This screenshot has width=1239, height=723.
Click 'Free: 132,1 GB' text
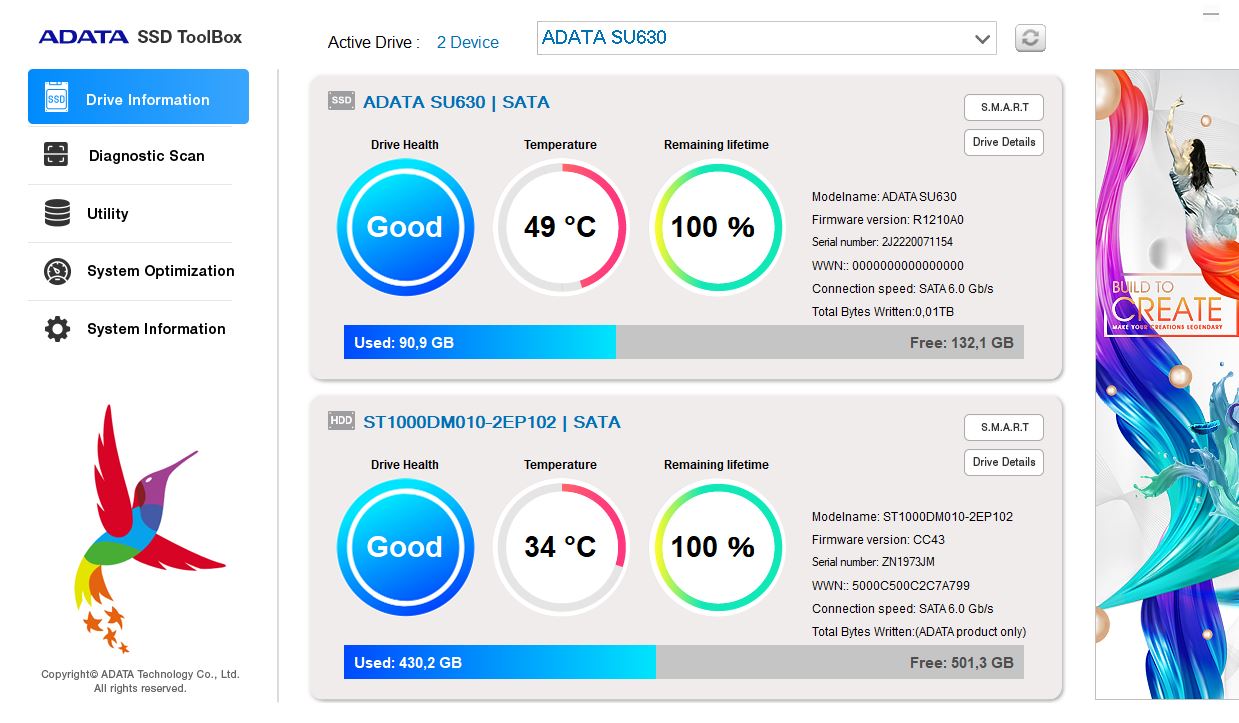pyautogui.click(x=962, y=342)
